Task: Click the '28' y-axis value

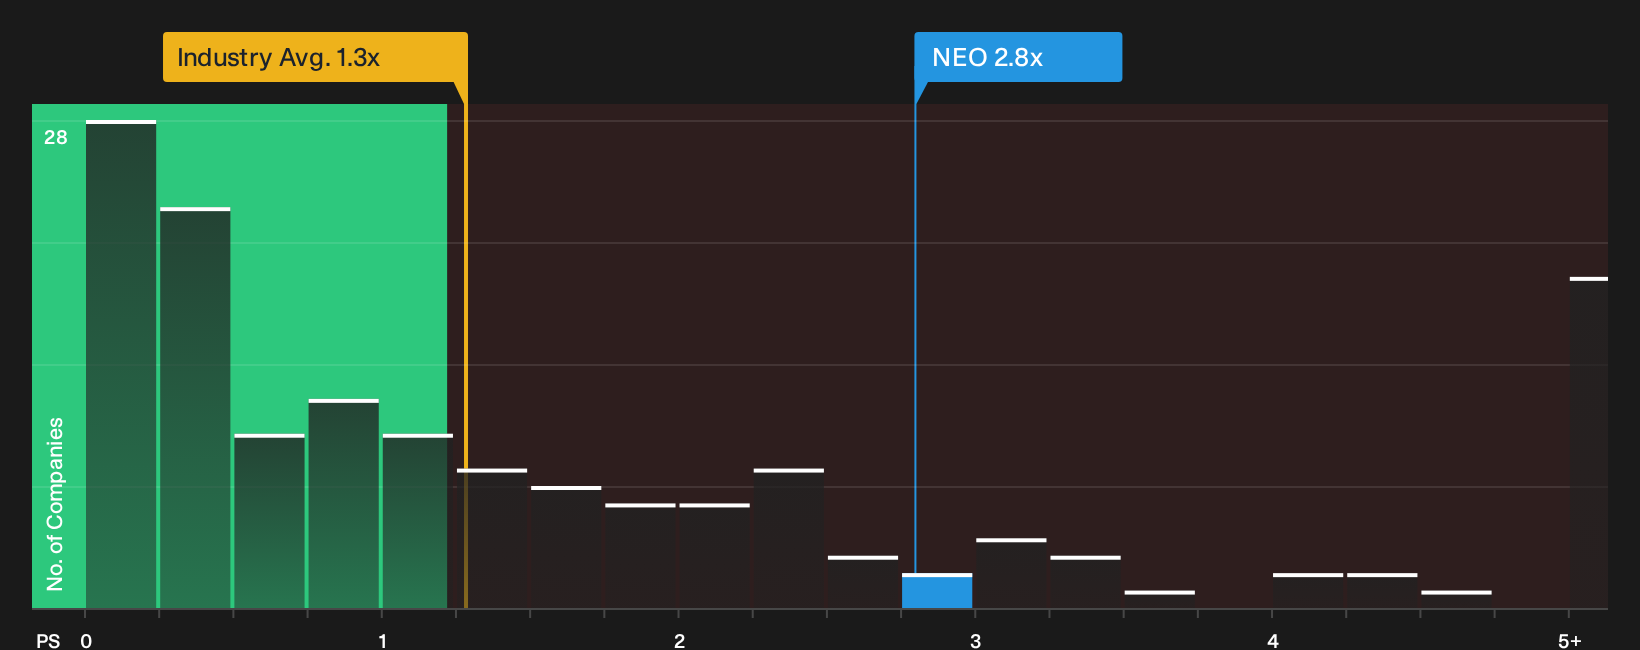Action: 56,137
